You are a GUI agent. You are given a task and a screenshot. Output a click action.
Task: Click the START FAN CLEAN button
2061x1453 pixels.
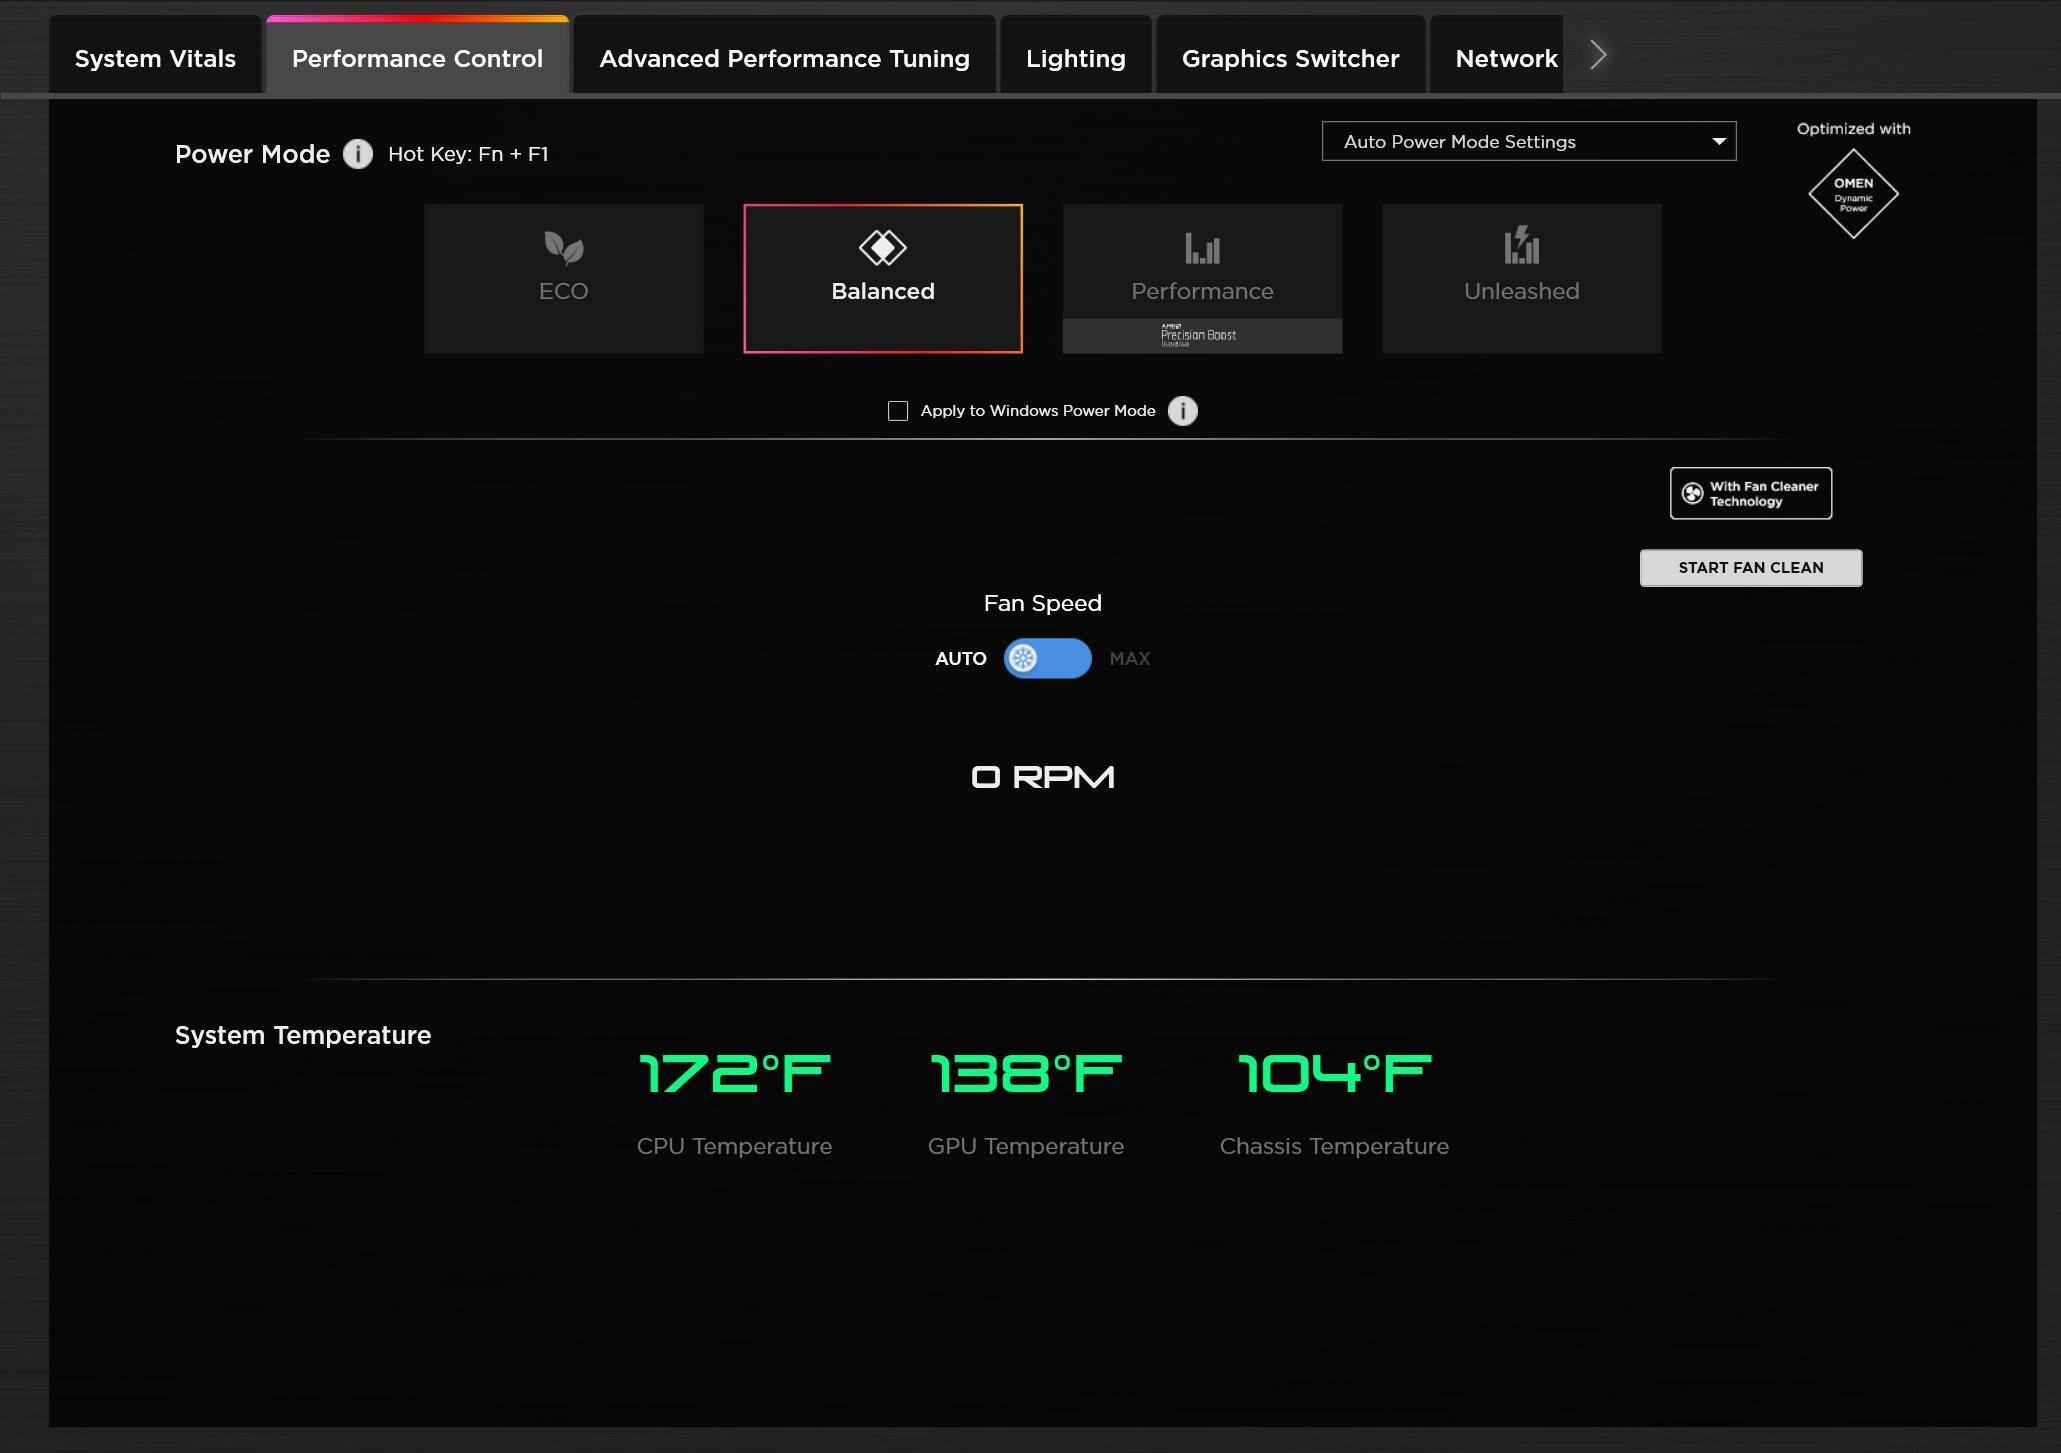(1750, 568)
